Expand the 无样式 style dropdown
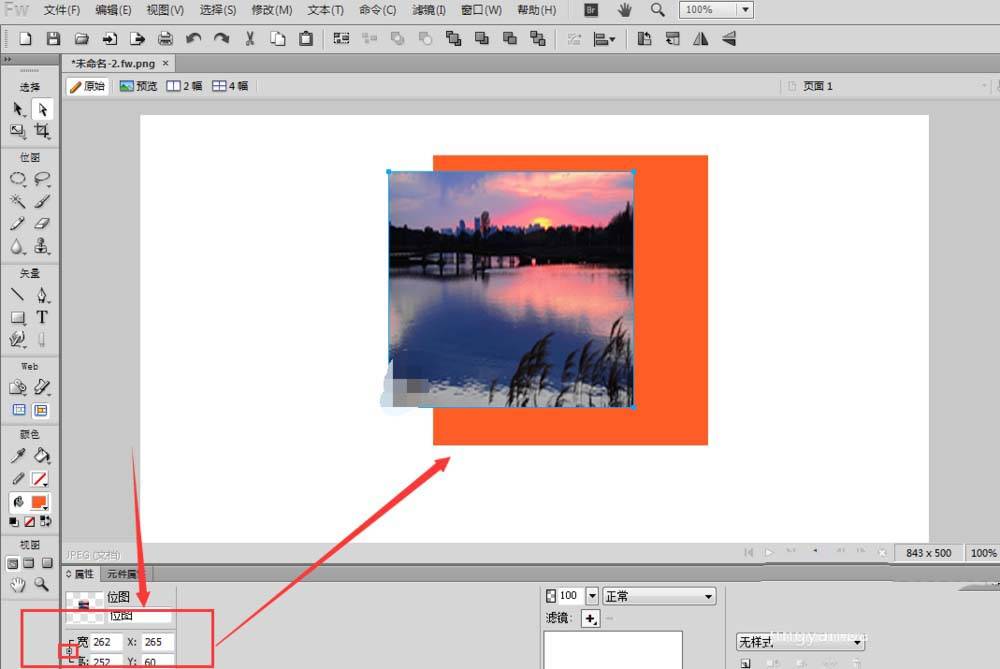The width and height of the screenshot is (1000, 669). point(800,642)
